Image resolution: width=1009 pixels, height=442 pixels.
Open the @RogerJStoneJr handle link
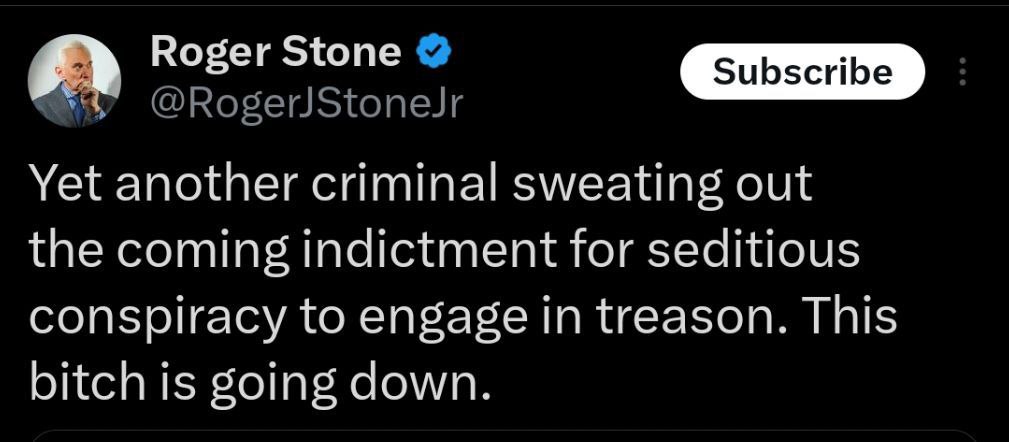(306, 103)
